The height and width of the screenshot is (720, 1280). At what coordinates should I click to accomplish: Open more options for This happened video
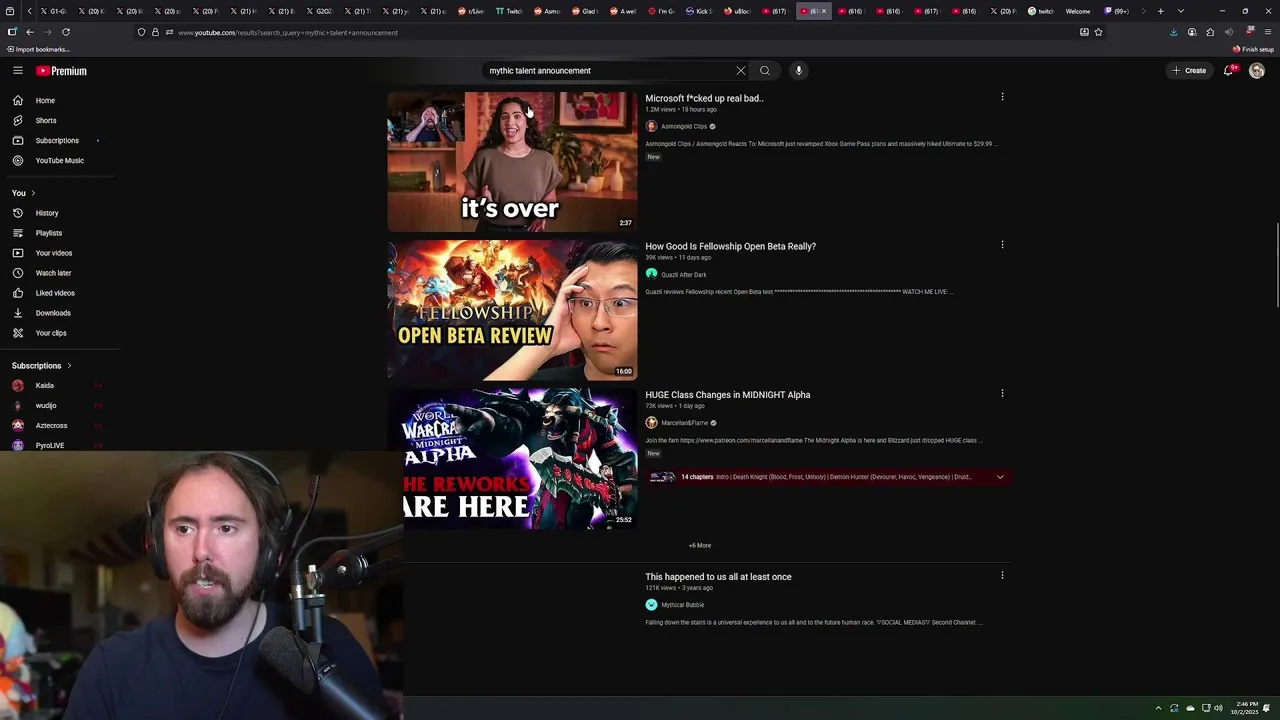pyautogui.click(x=1002, y=575)
